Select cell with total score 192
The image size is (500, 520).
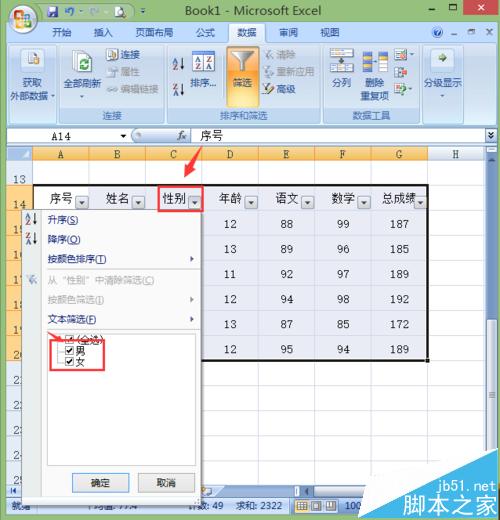click(399, 299)
